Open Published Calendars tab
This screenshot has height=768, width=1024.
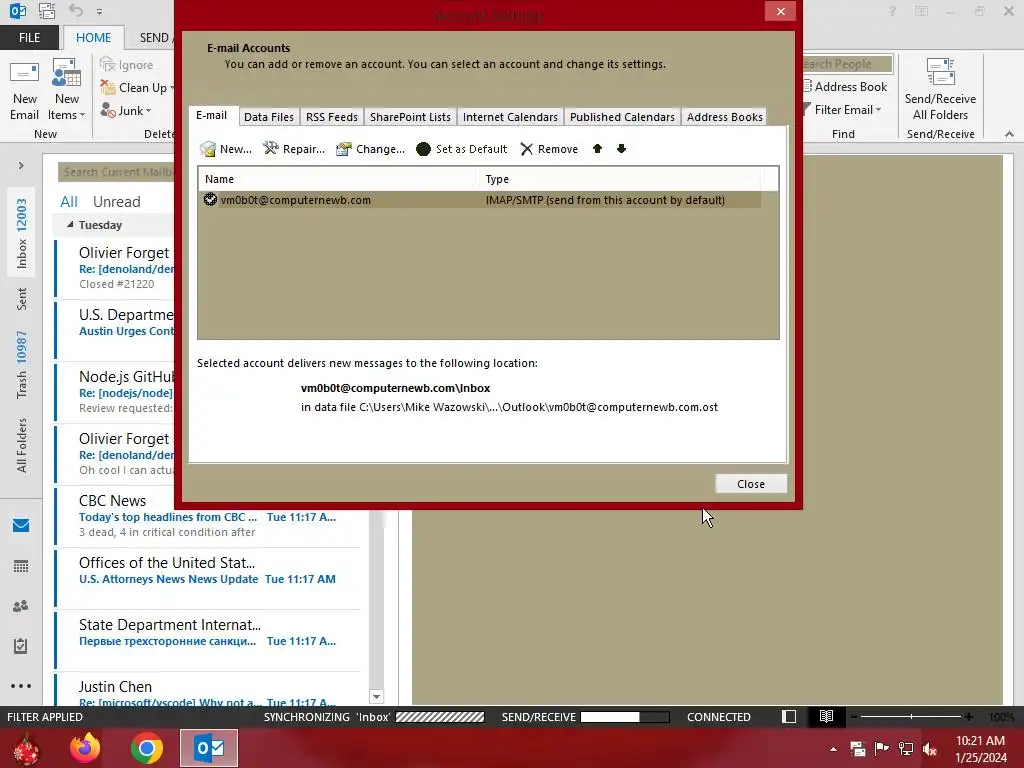coord(622,117)
